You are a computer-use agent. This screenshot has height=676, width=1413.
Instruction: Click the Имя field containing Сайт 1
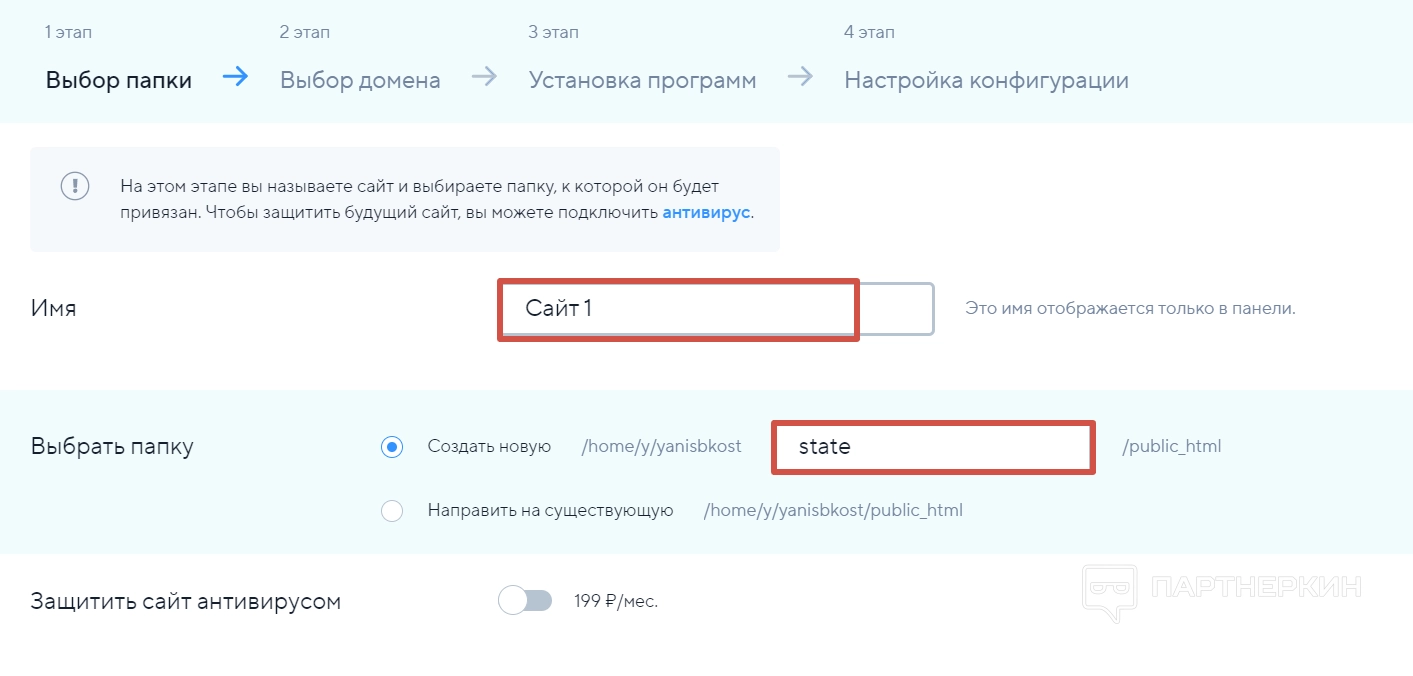(x=715, y=309)
